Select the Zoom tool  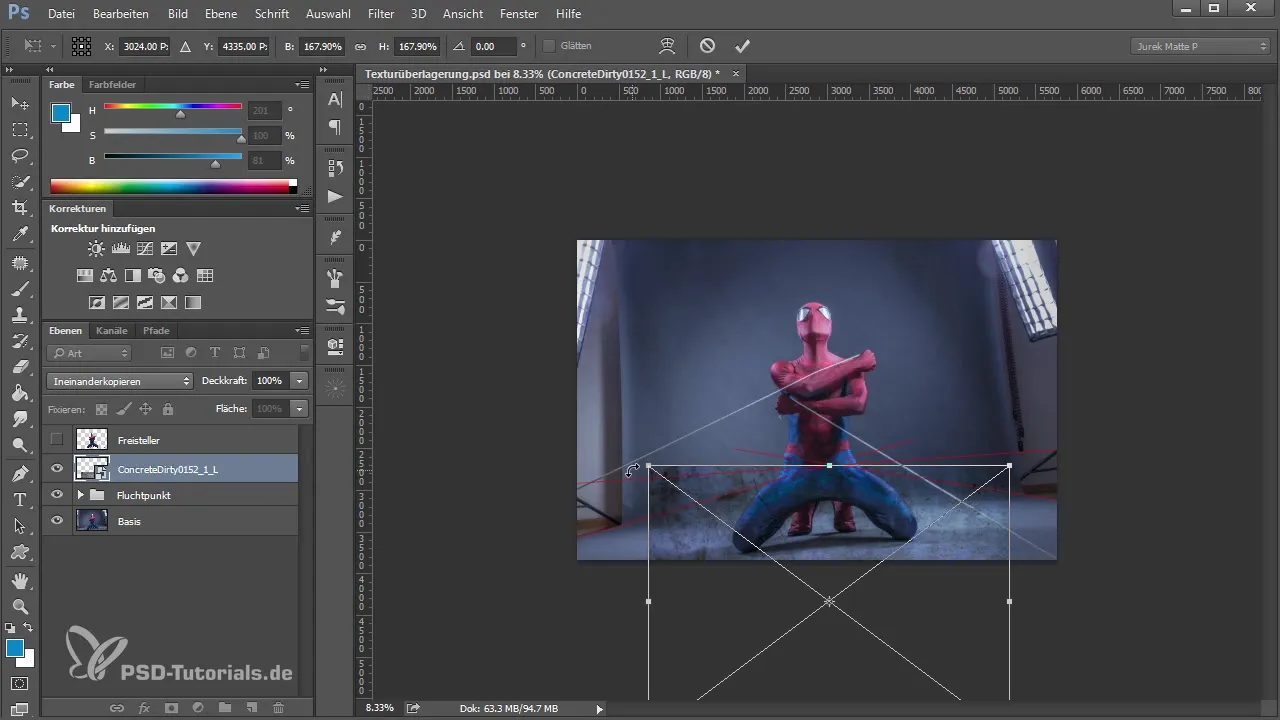[20, 606]
